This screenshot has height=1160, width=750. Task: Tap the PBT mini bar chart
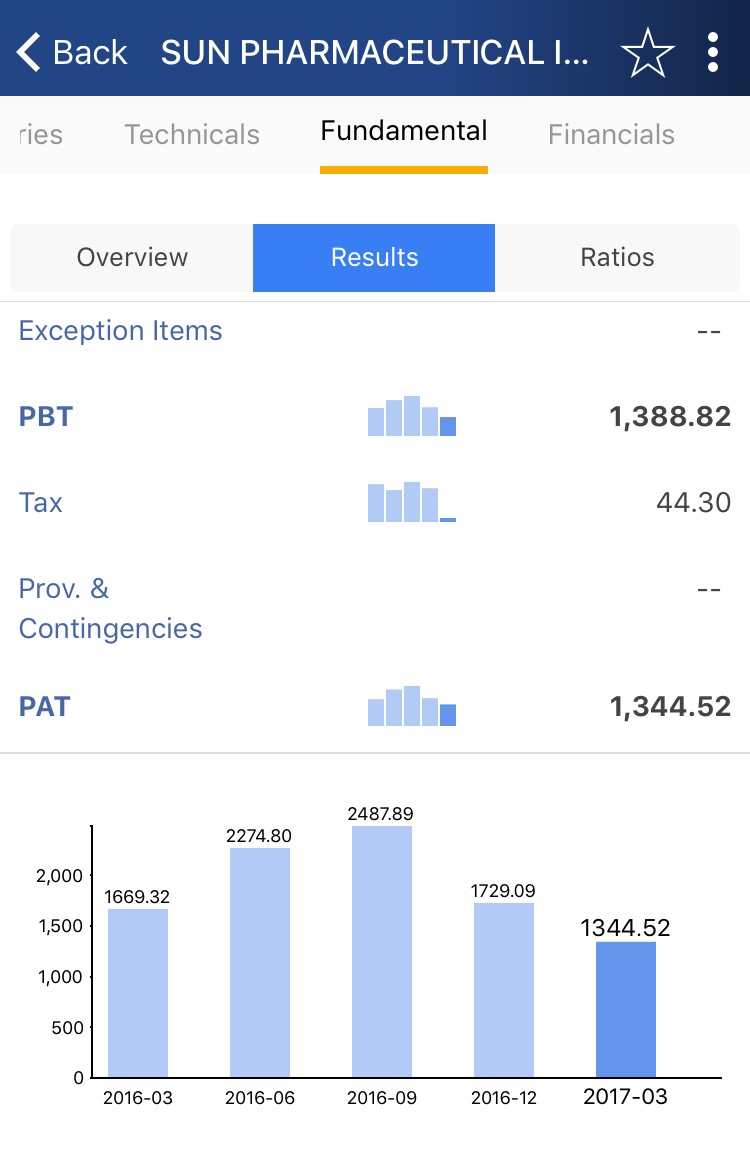click(412, 416)
